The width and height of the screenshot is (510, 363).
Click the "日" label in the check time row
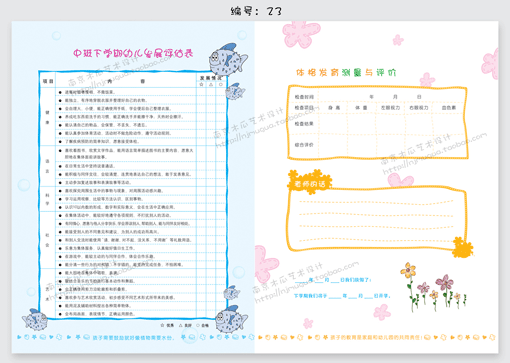click(419, 97)
